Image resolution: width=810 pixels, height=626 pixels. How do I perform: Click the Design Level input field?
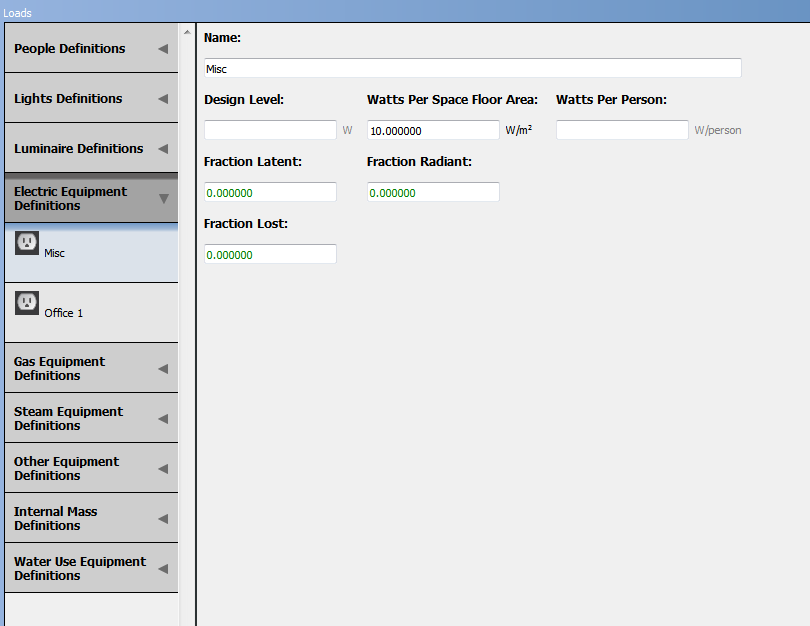[x=270, y=130]
